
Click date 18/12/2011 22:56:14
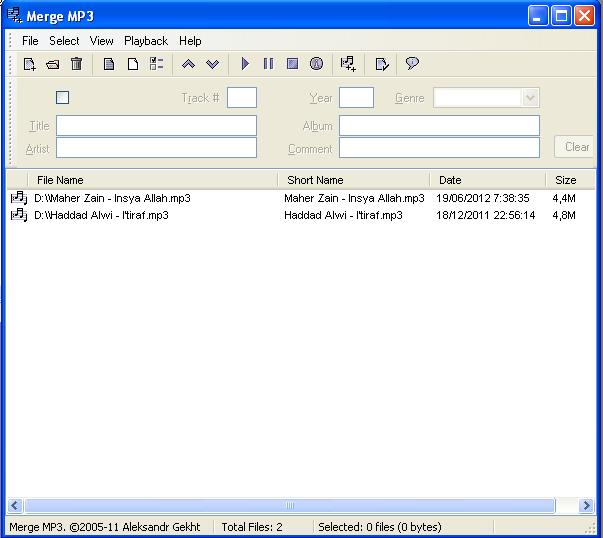click(x=485, y=215)
